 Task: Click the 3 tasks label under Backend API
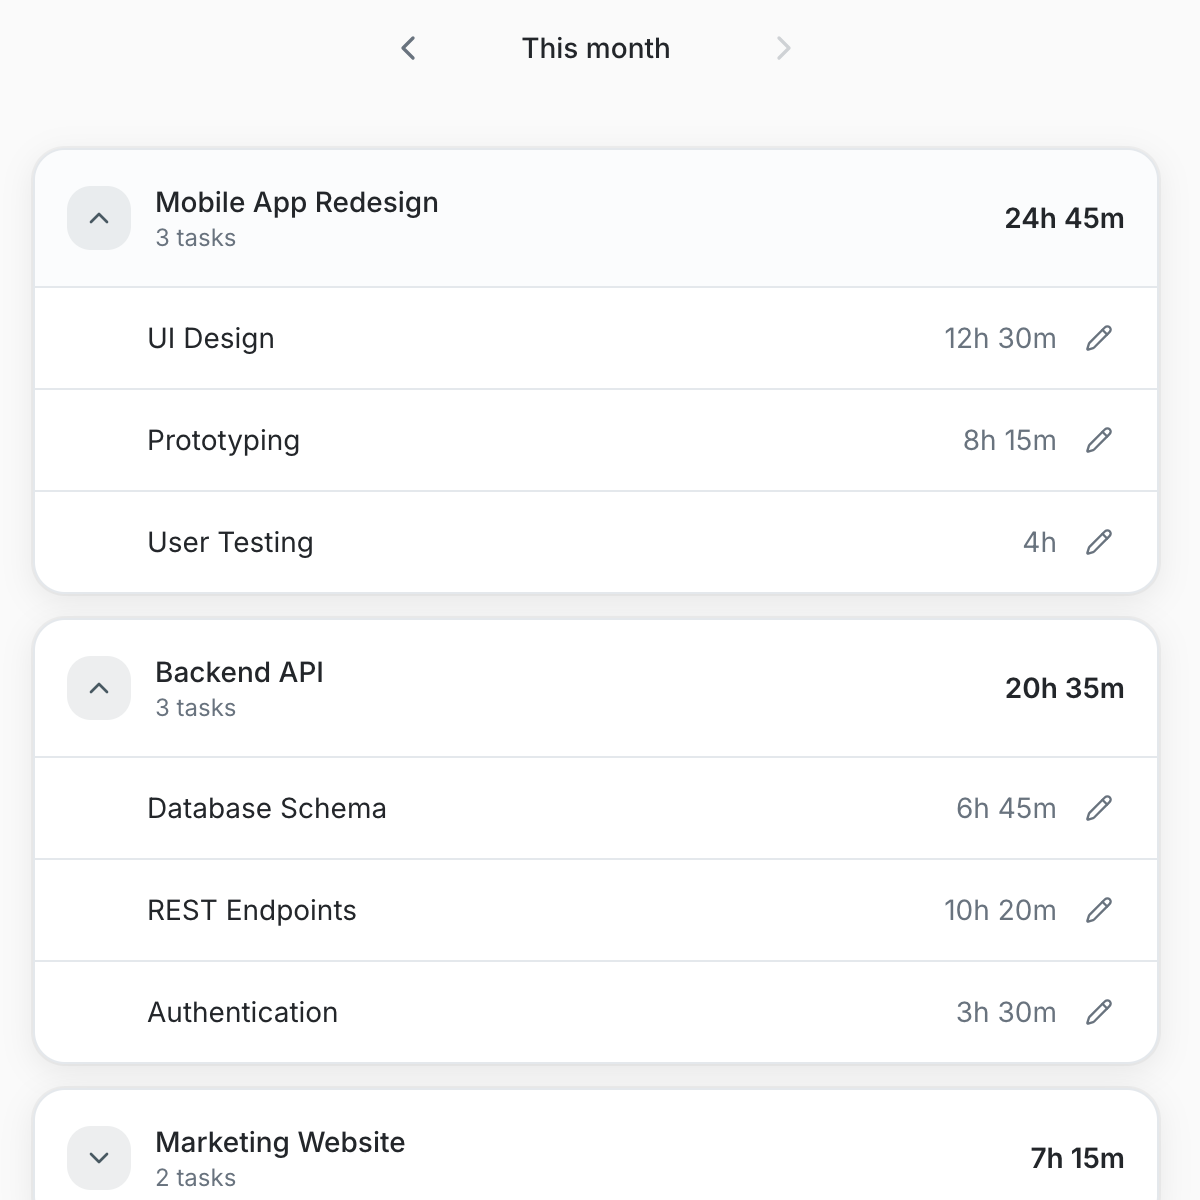[x=195, y=708]
